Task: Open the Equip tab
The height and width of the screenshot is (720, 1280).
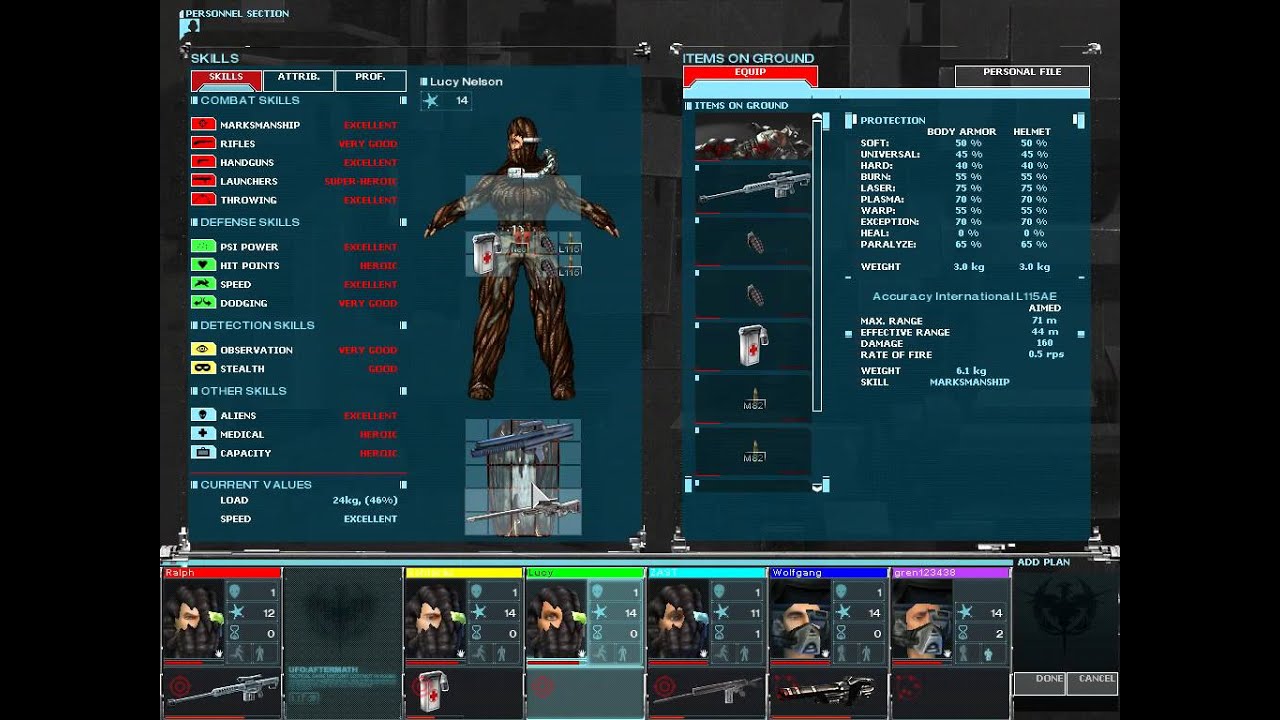Action: coord(750,75)
